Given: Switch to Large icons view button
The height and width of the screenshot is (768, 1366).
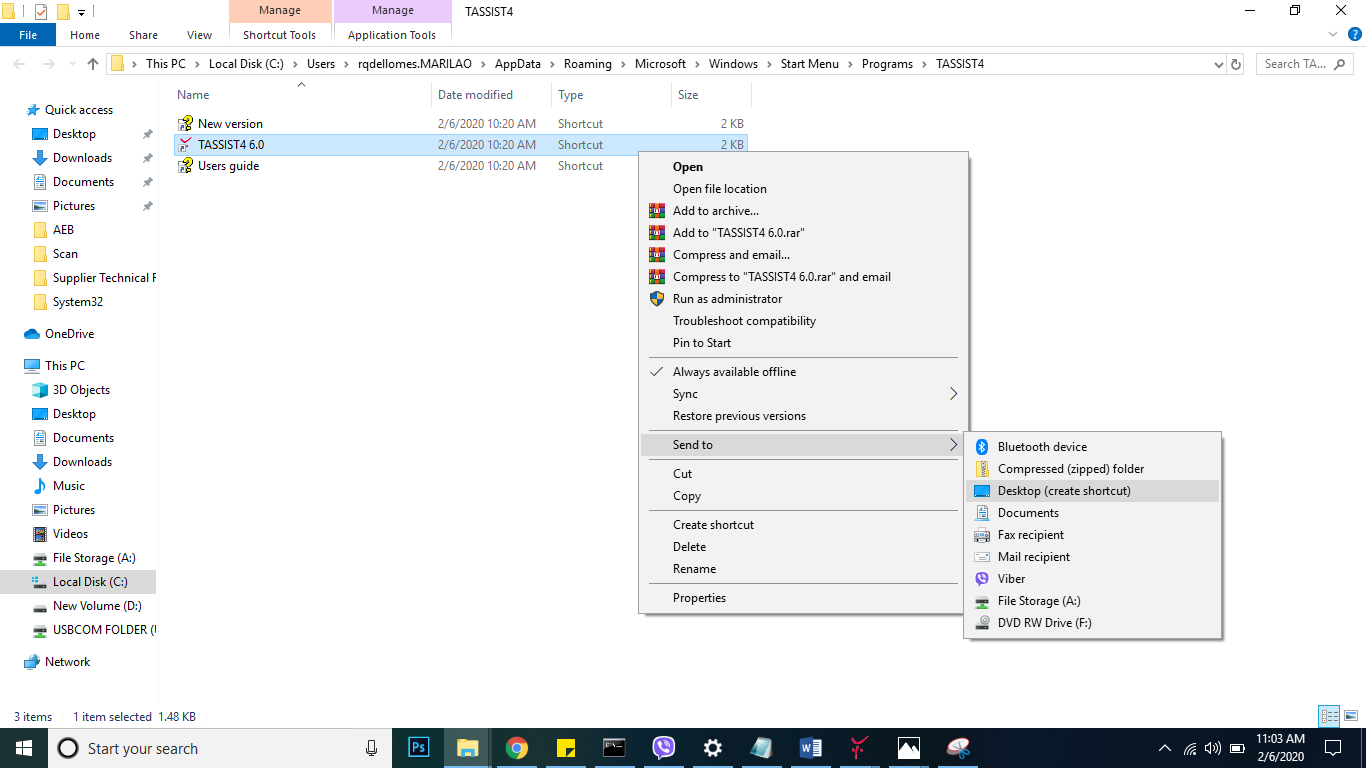Looking at the screenshot, I should point(1351,716).
